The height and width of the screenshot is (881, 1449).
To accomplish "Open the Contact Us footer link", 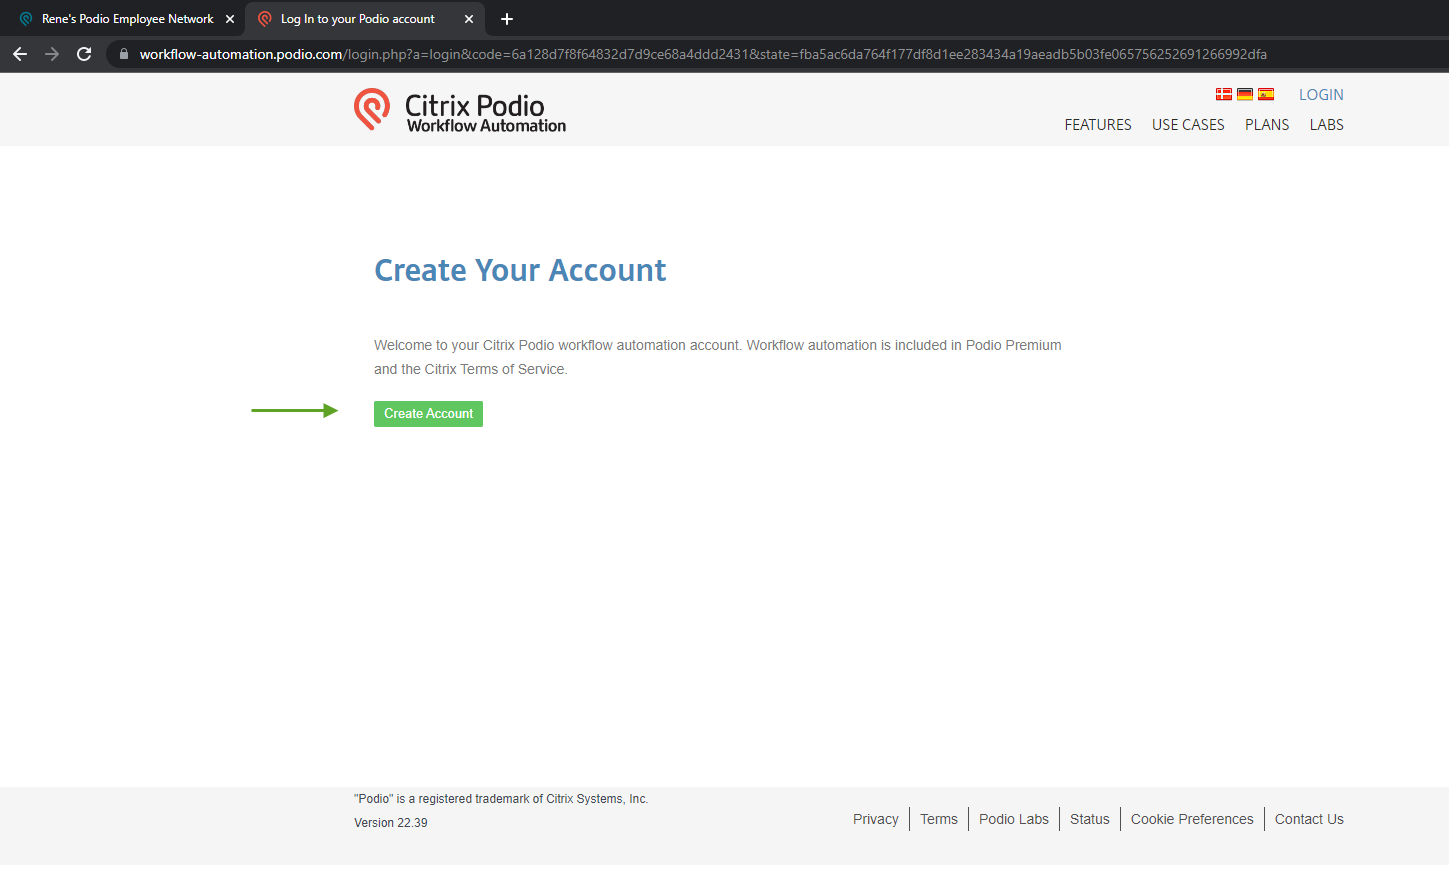I will click(x=1309, y=819).
